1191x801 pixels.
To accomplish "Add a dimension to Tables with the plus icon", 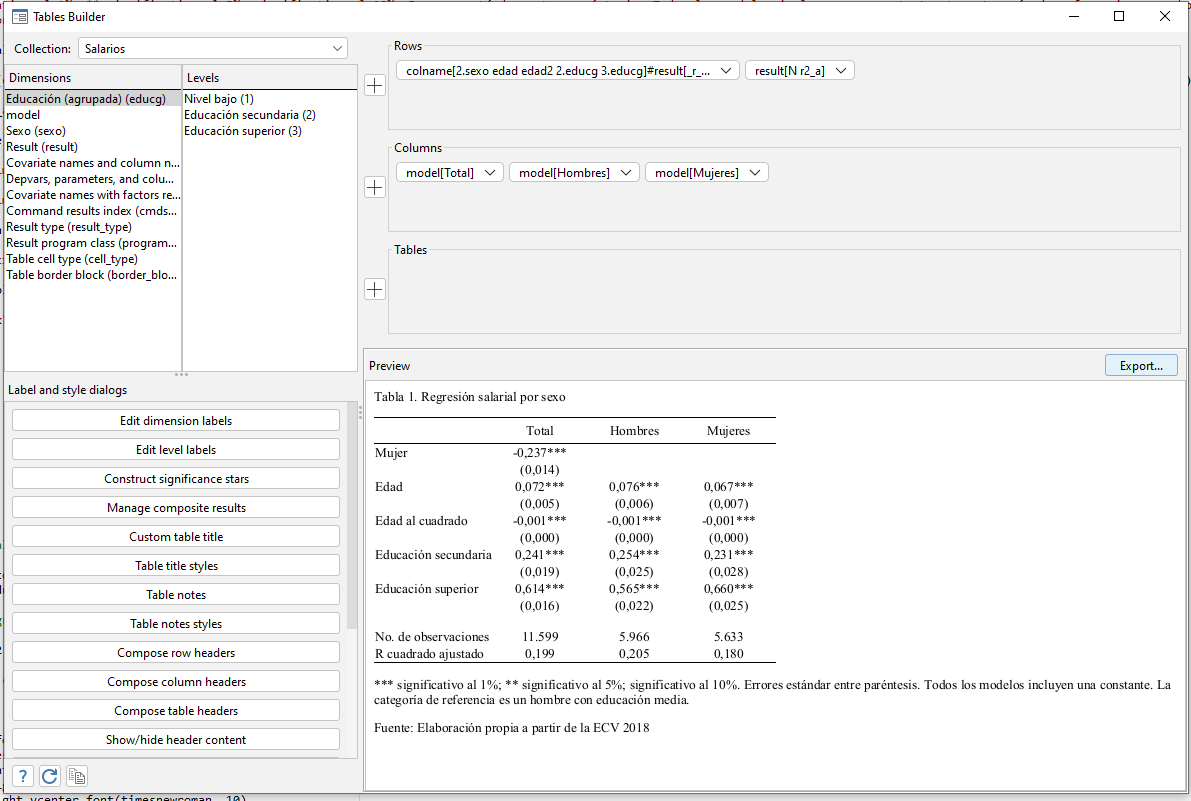I will 374,288.
